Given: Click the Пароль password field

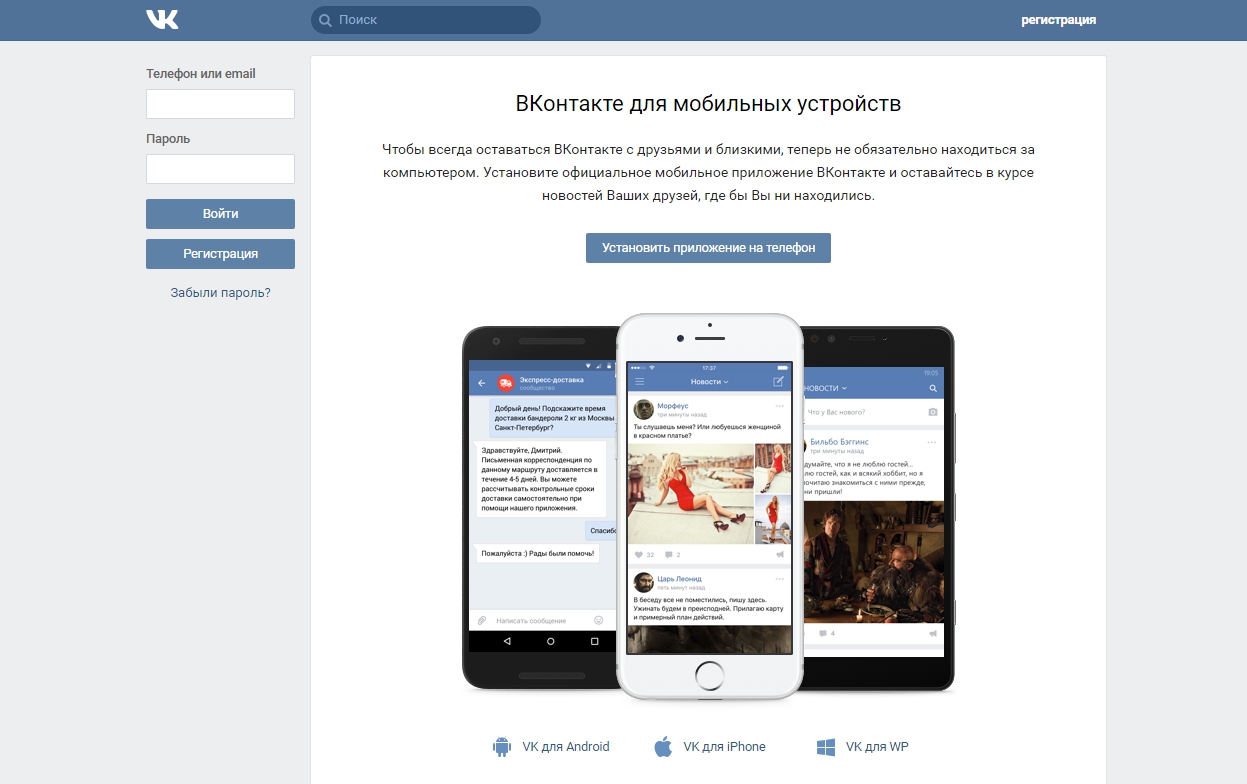Looking at the screenshot, I should 220,169.
